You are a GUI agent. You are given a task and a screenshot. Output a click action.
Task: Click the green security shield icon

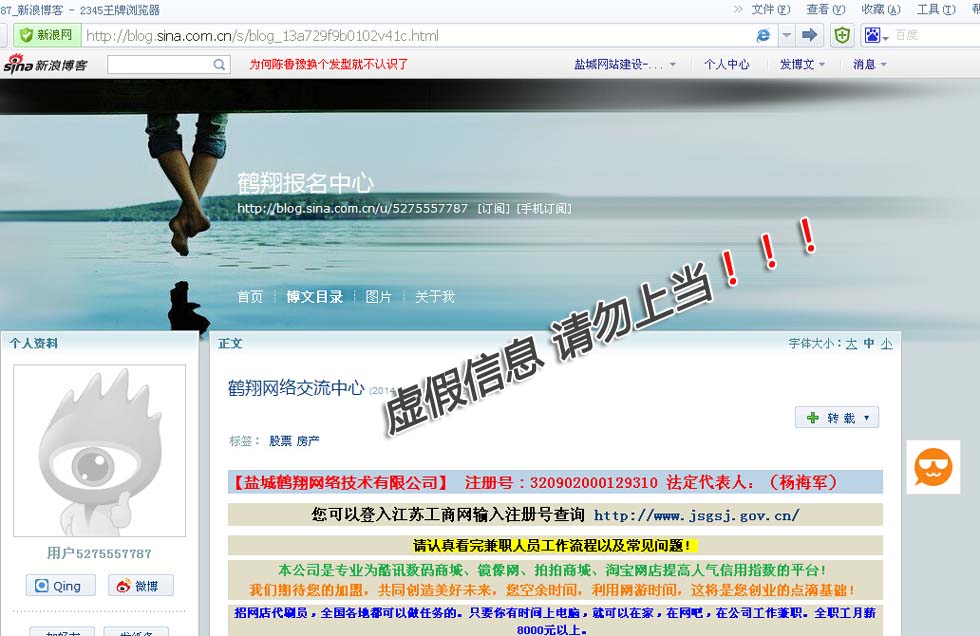click(x=843, y=35)
